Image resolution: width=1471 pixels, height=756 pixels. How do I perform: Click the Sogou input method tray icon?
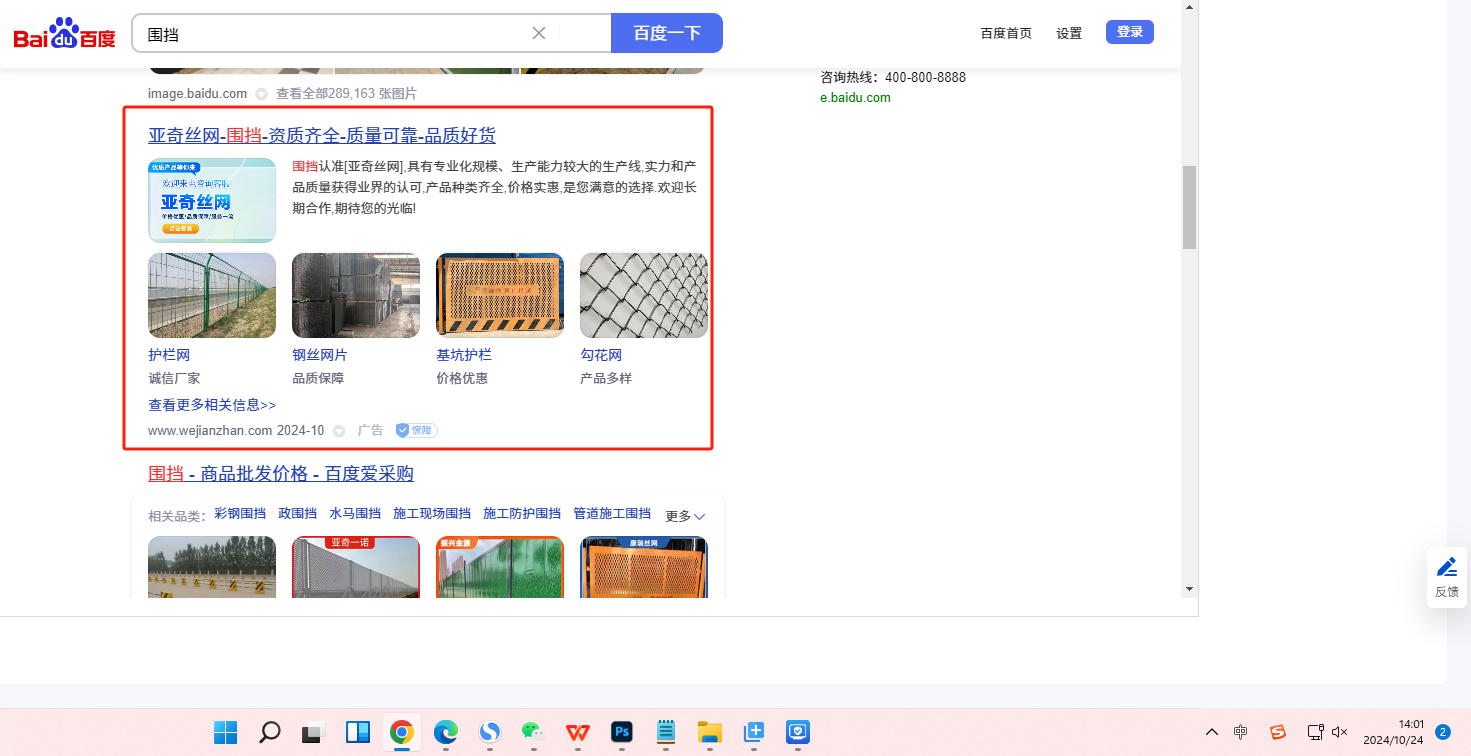pos(1277,732)
